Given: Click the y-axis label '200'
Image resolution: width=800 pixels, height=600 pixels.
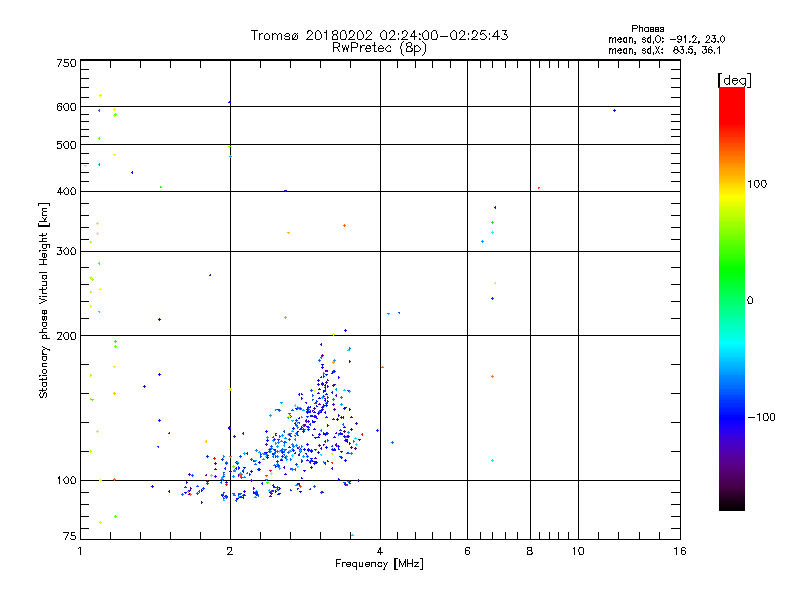Looking at the screenshot, I should pos(66,336).
